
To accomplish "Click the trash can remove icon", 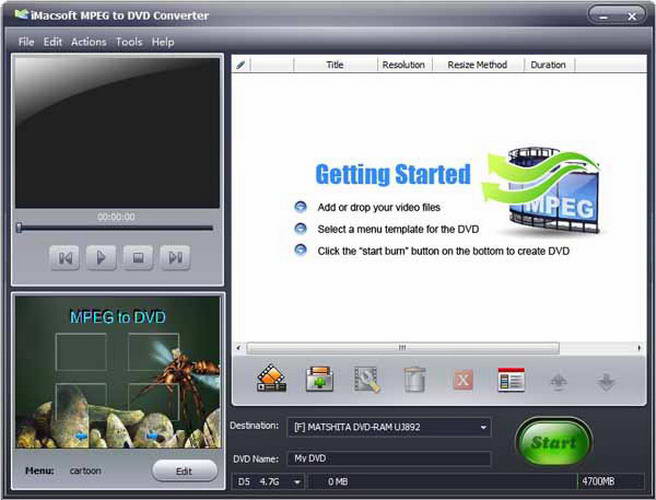I will 415,379.
